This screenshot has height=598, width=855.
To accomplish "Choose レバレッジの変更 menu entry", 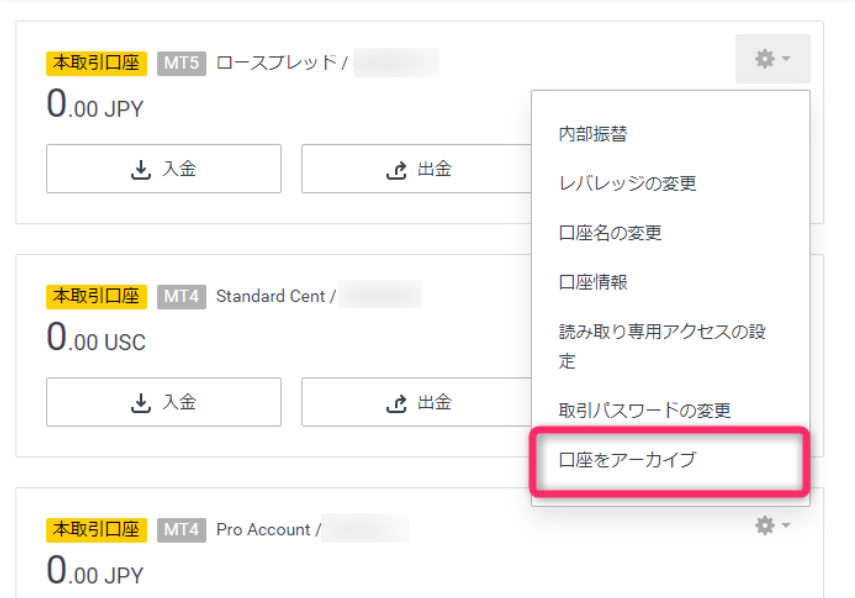I will pyautogui.click(x=627, y=184).
